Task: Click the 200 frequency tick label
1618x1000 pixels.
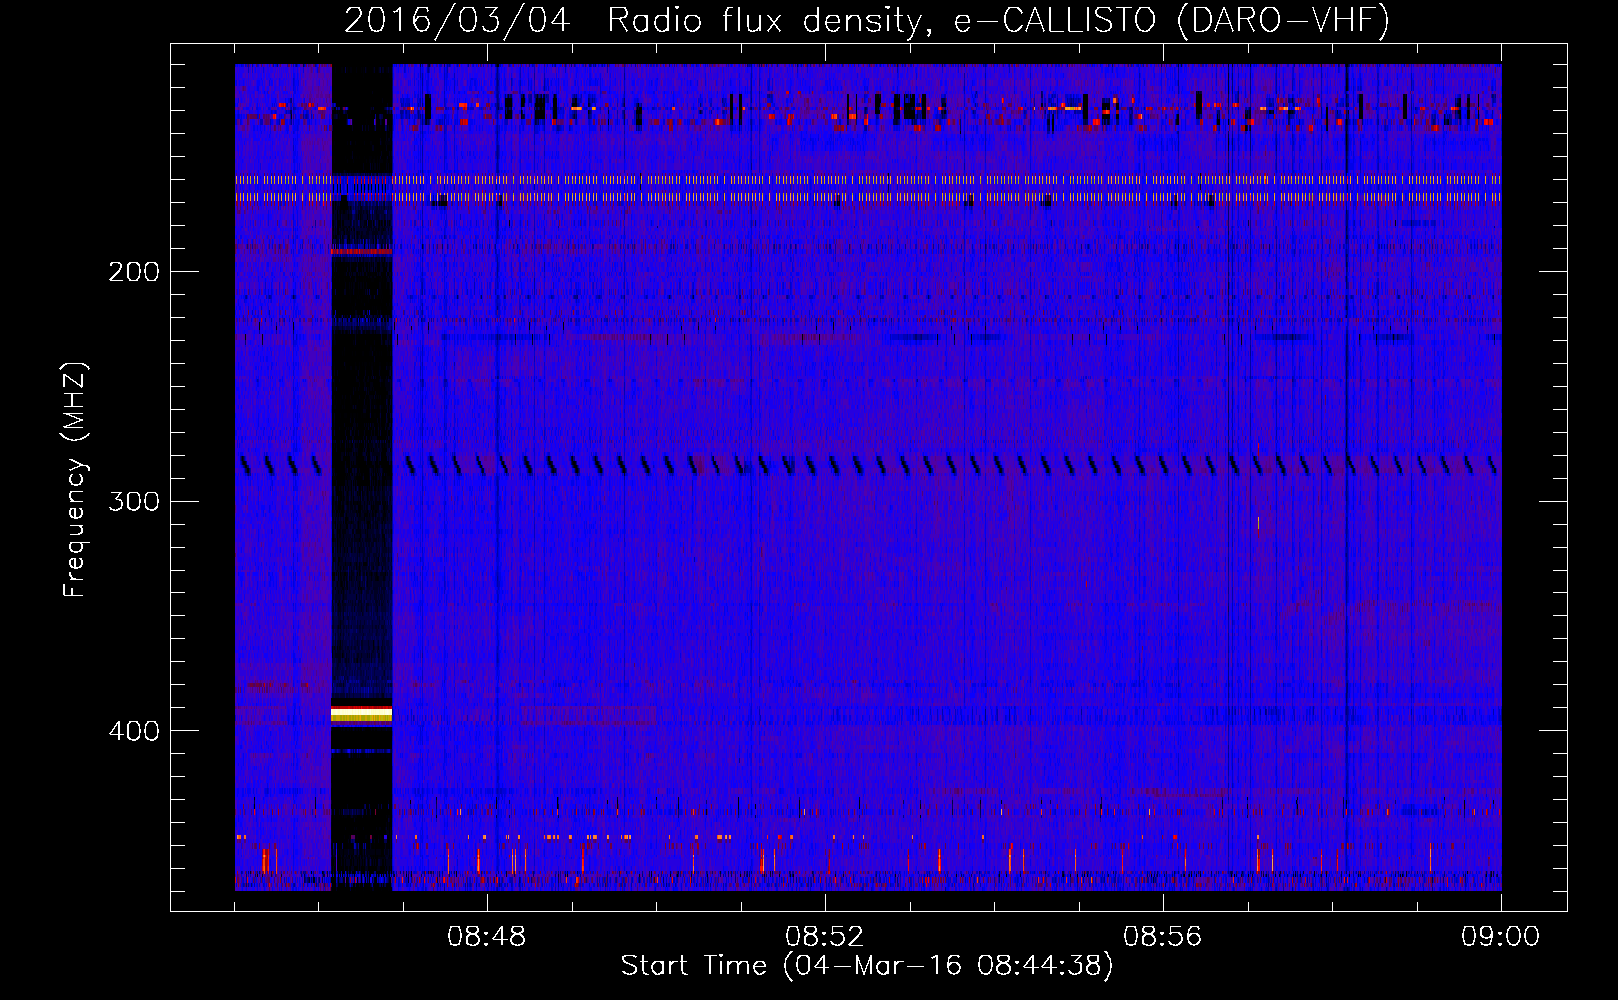Action: (x=134, y=272)
